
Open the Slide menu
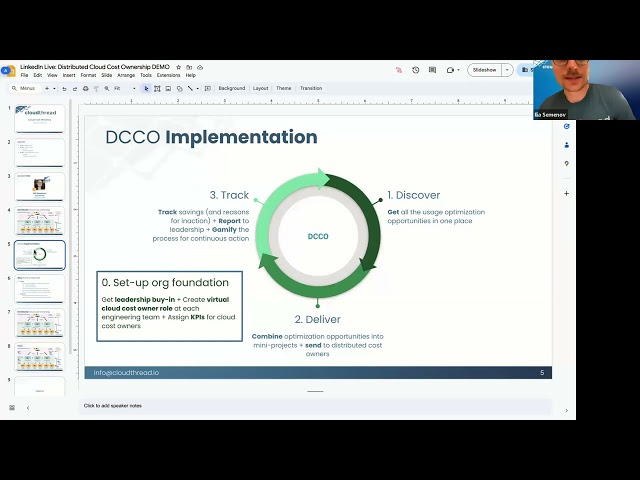pyautogui.click(x=107, y=75)
